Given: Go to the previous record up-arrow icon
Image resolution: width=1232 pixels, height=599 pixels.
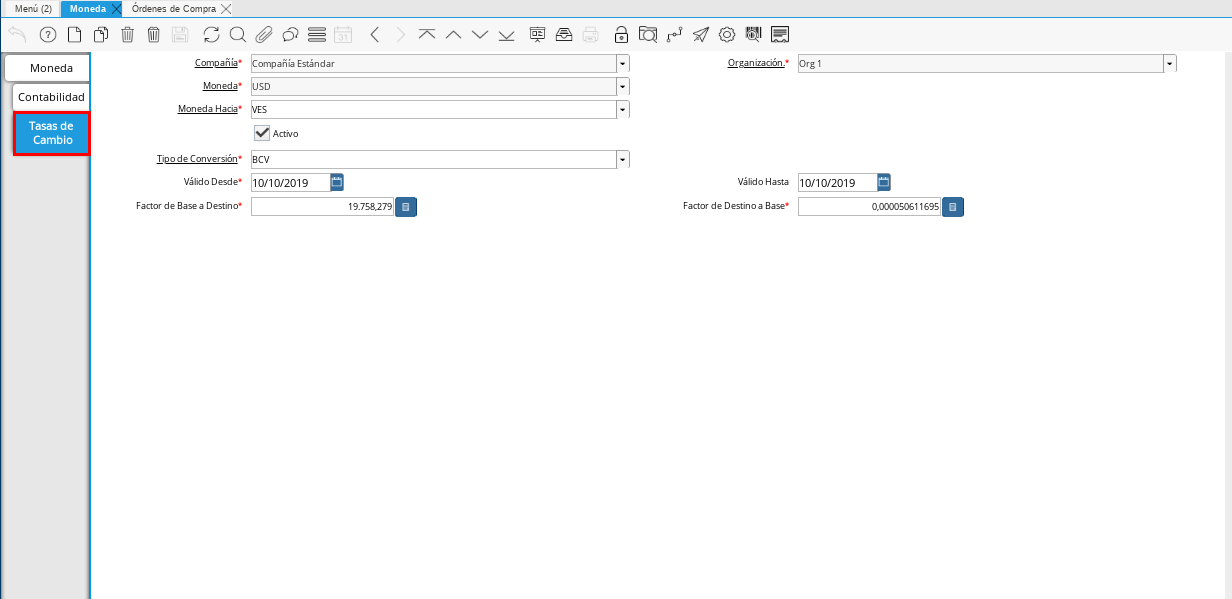Looking at the screenshot, I should (453, 34).
